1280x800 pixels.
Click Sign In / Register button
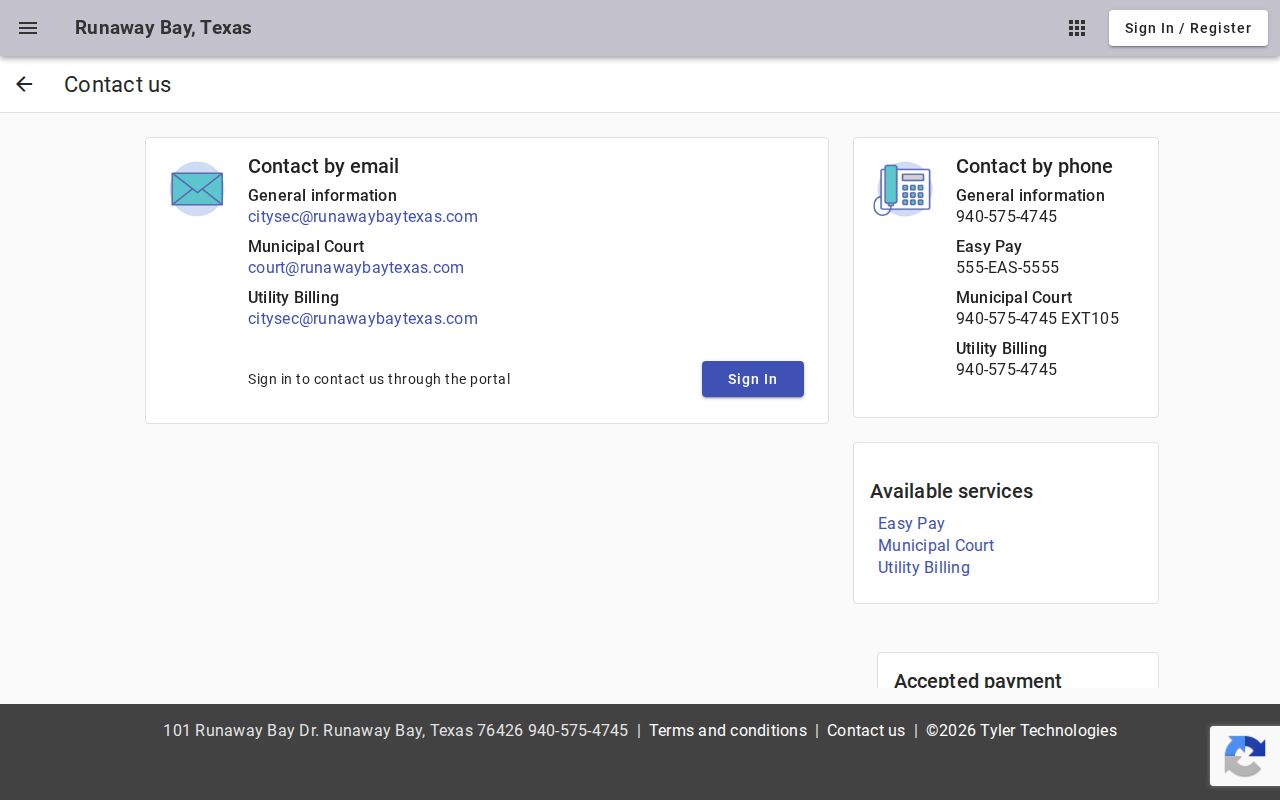coord(1188,28)
